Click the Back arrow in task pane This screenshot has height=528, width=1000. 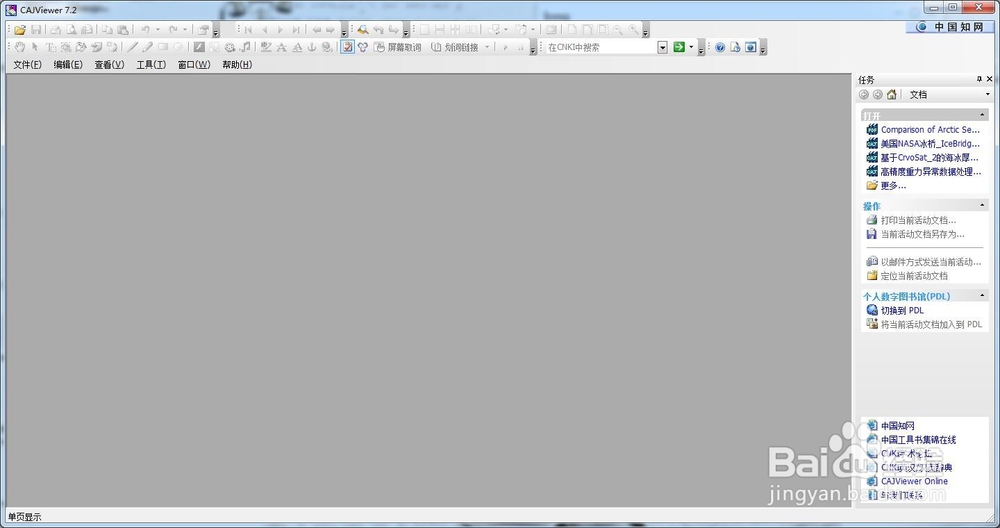tap(864, 94)
